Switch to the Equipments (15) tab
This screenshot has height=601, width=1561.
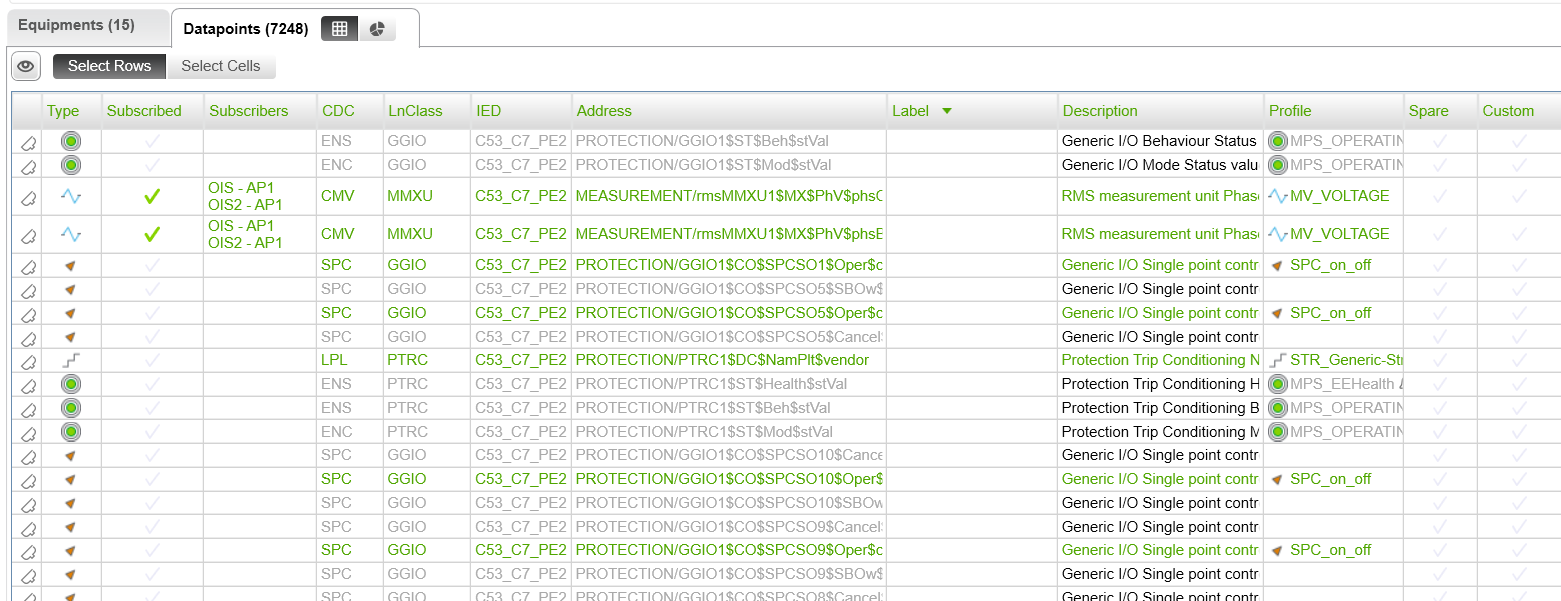(76, 25)
